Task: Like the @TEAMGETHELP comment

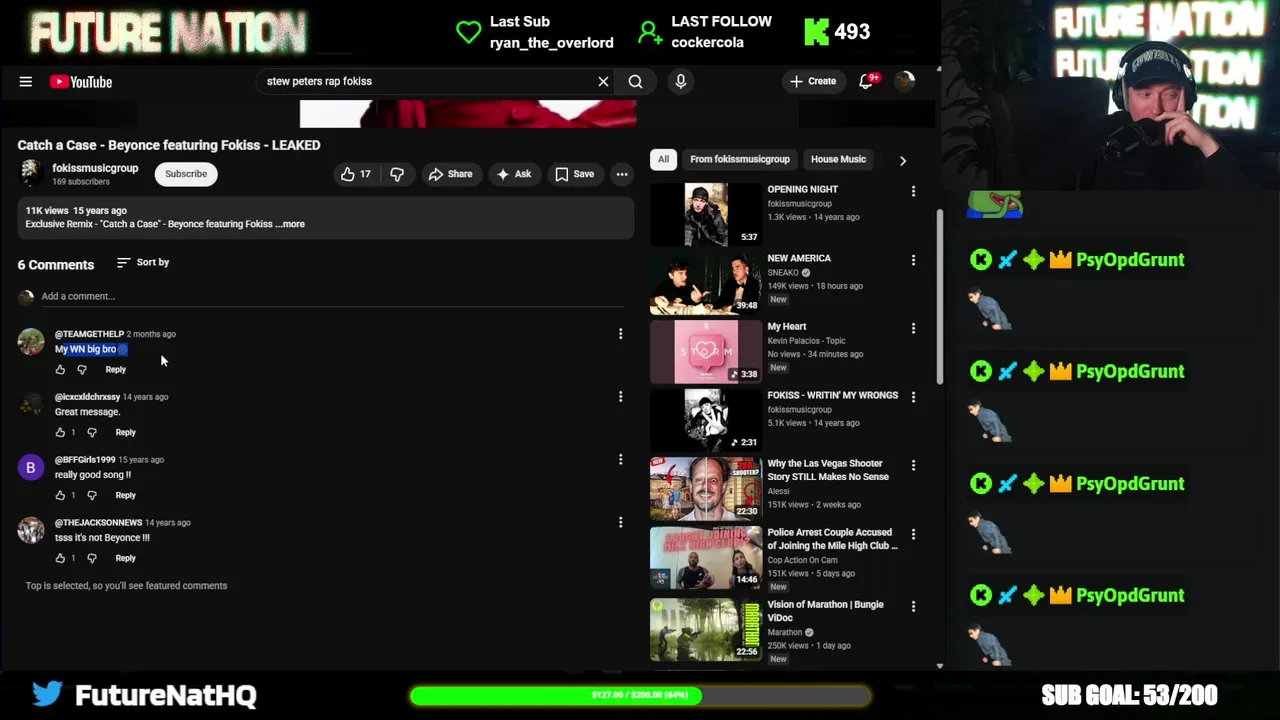Action: (60, 370)
